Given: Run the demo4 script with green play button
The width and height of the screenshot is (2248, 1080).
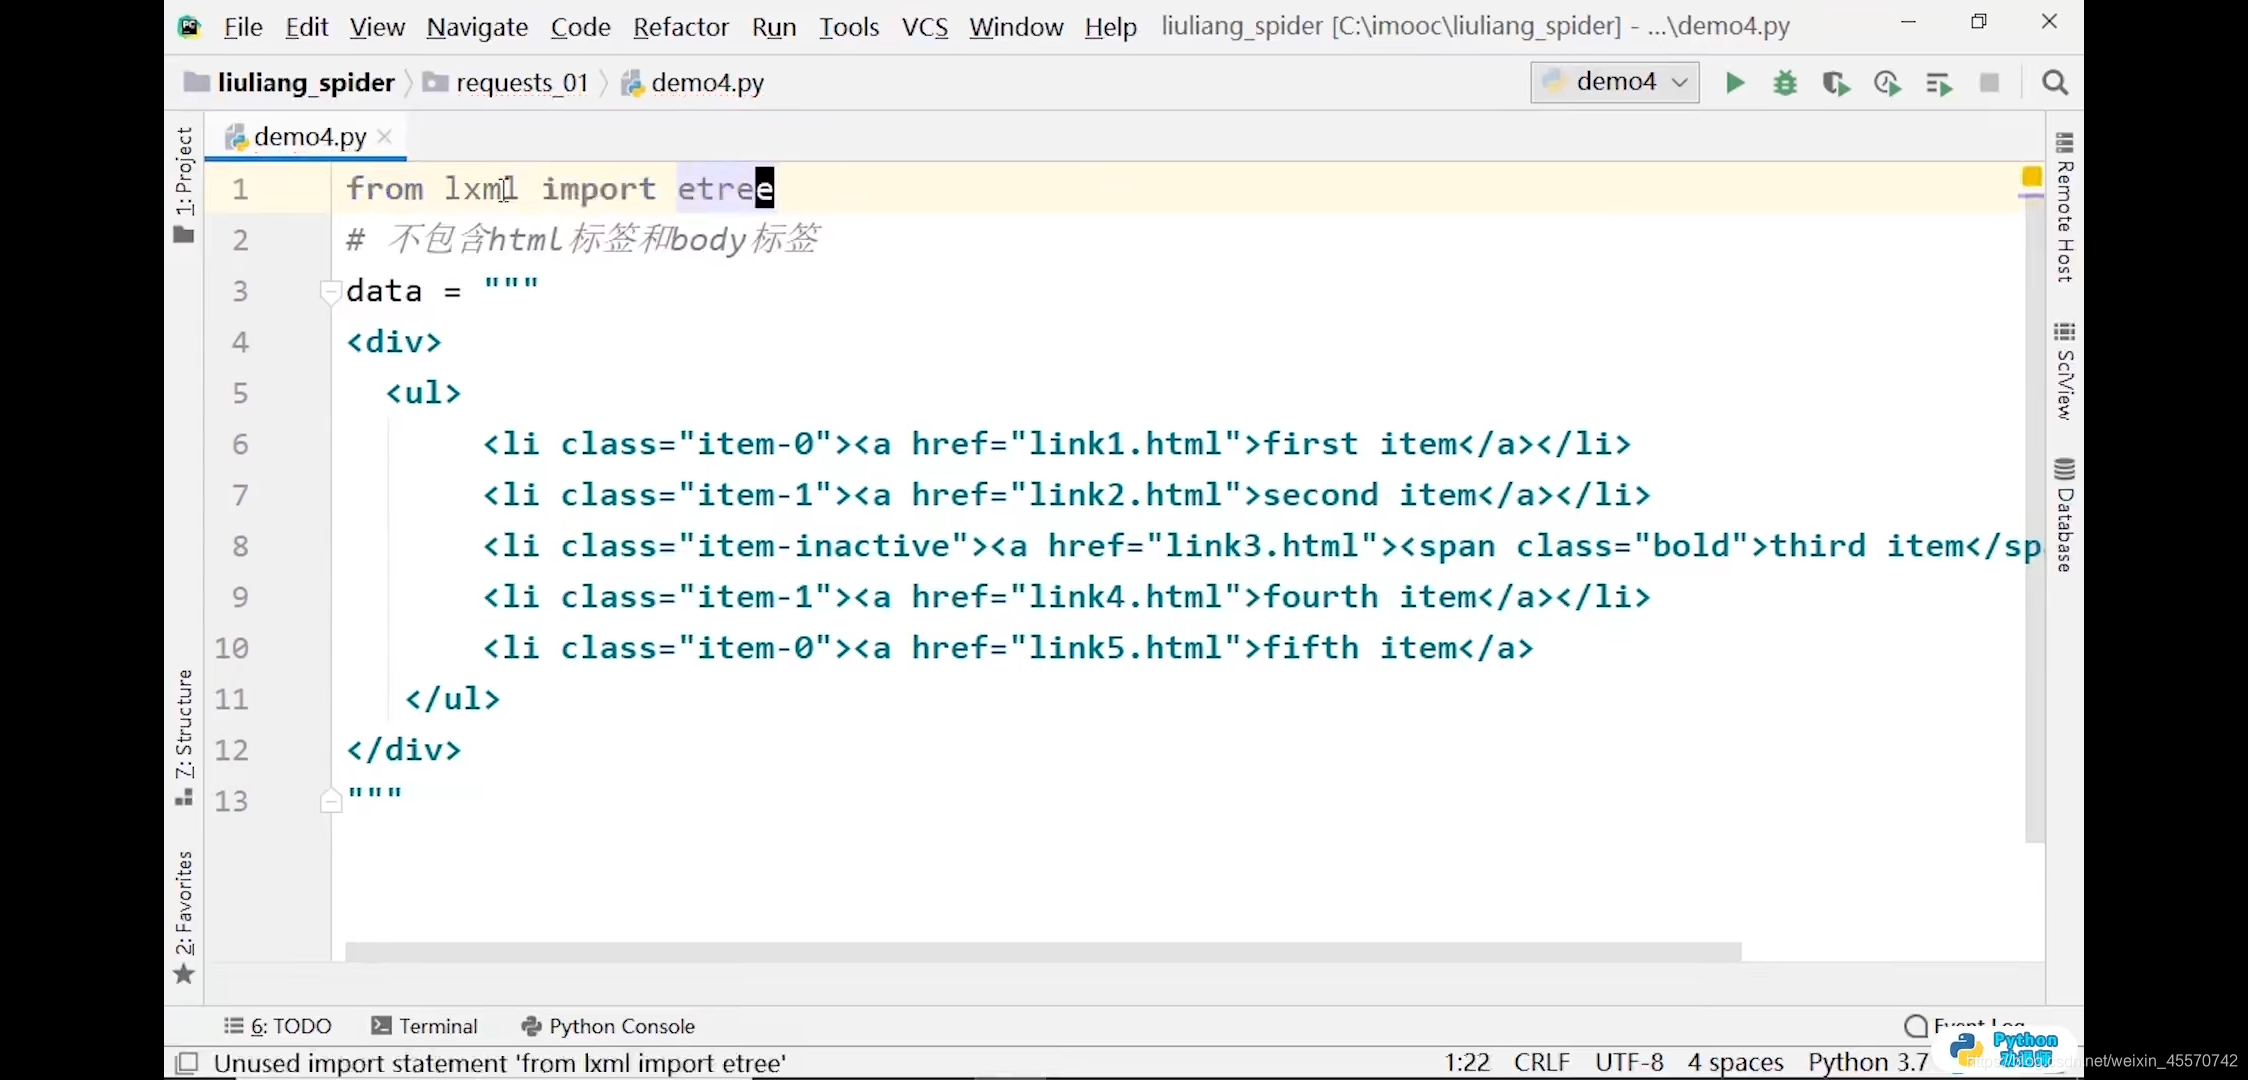Looking at the screenshot, I should (x=1735, y=83).
